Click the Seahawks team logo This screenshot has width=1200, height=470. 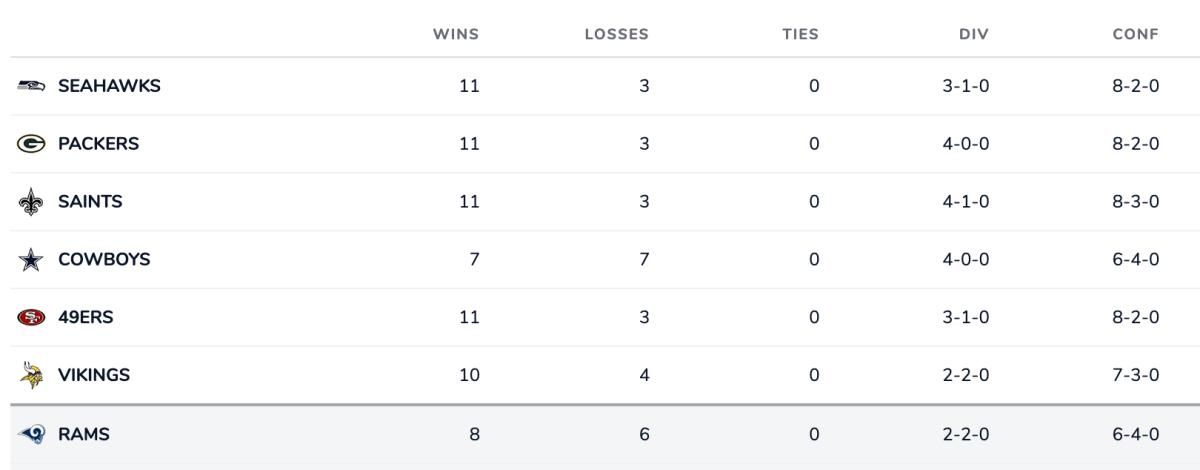pyautogui.click(x=31, y=86)
